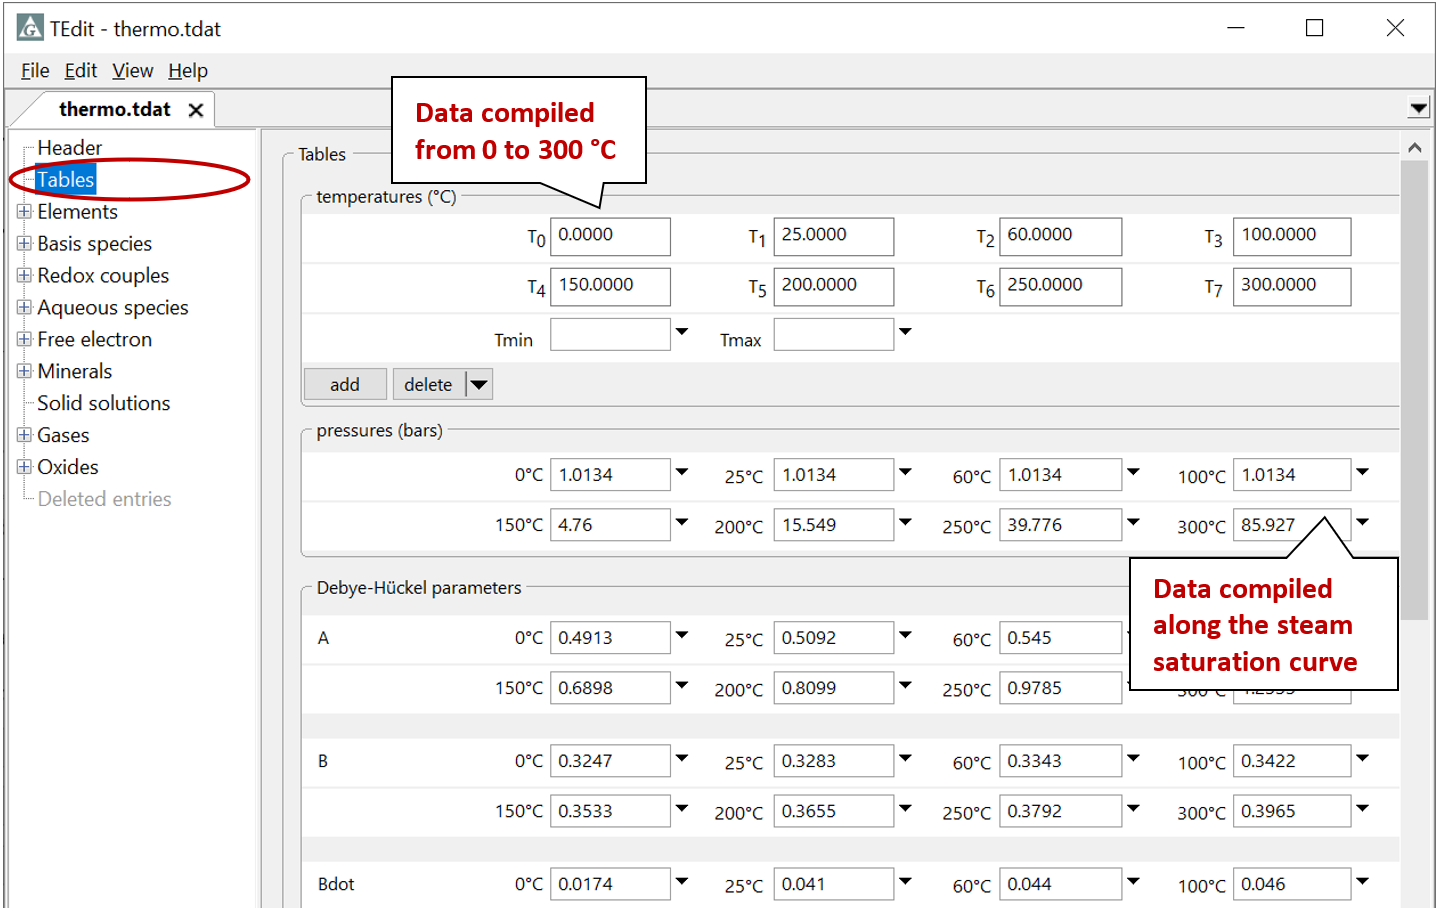The image size is (1440, 911).
Task: Click the empty Tmax field
Action: tap(834, 334)
